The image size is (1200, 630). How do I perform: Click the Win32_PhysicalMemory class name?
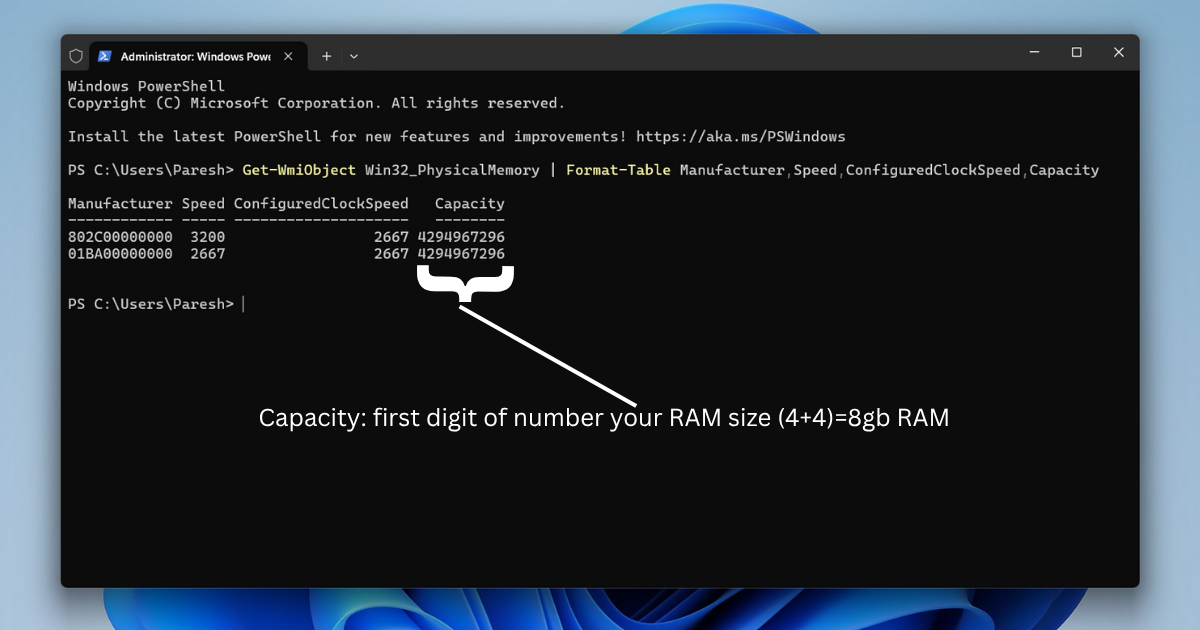[451, 170]
